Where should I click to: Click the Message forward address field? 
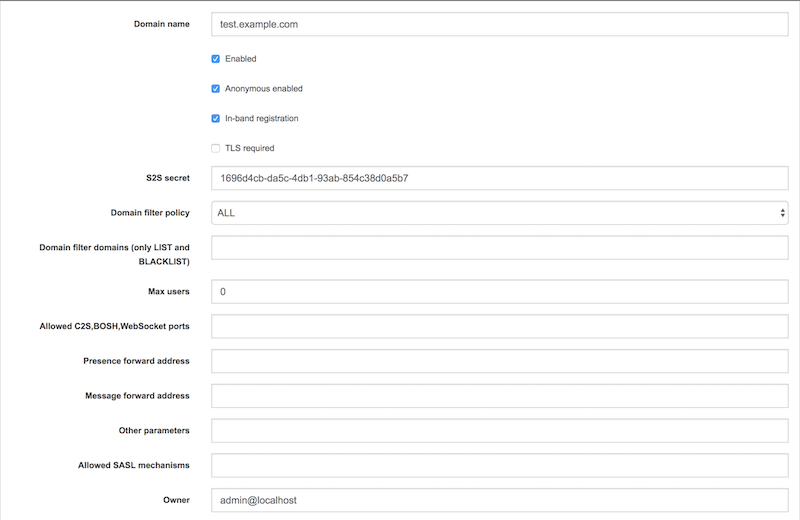coord(500,395)
